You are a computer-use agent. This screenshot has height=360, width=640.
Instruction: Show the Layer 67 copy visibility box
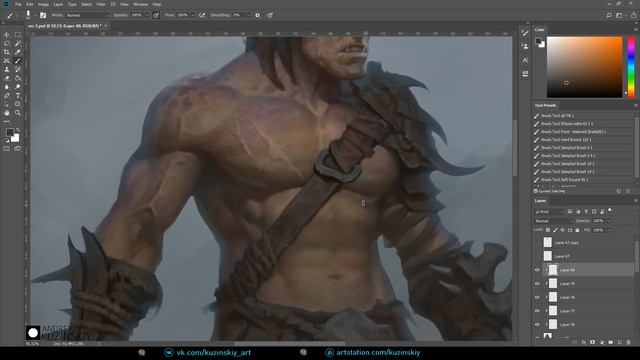[x=537, y=242]
